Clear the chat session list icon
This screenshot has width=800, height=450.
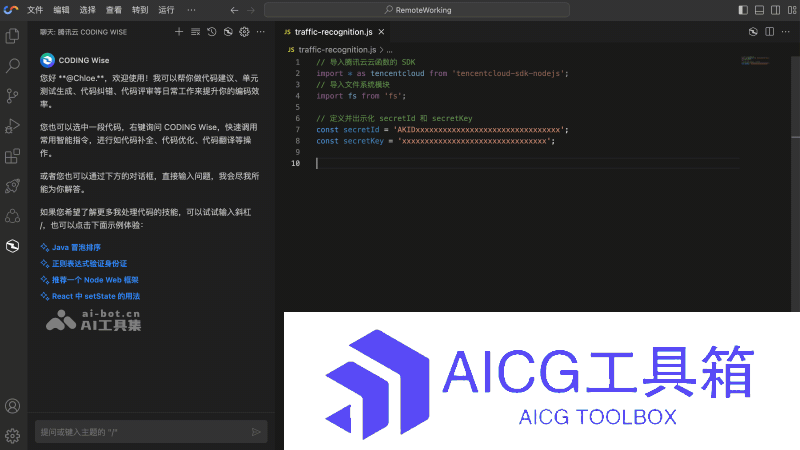(x=195, y=32)
